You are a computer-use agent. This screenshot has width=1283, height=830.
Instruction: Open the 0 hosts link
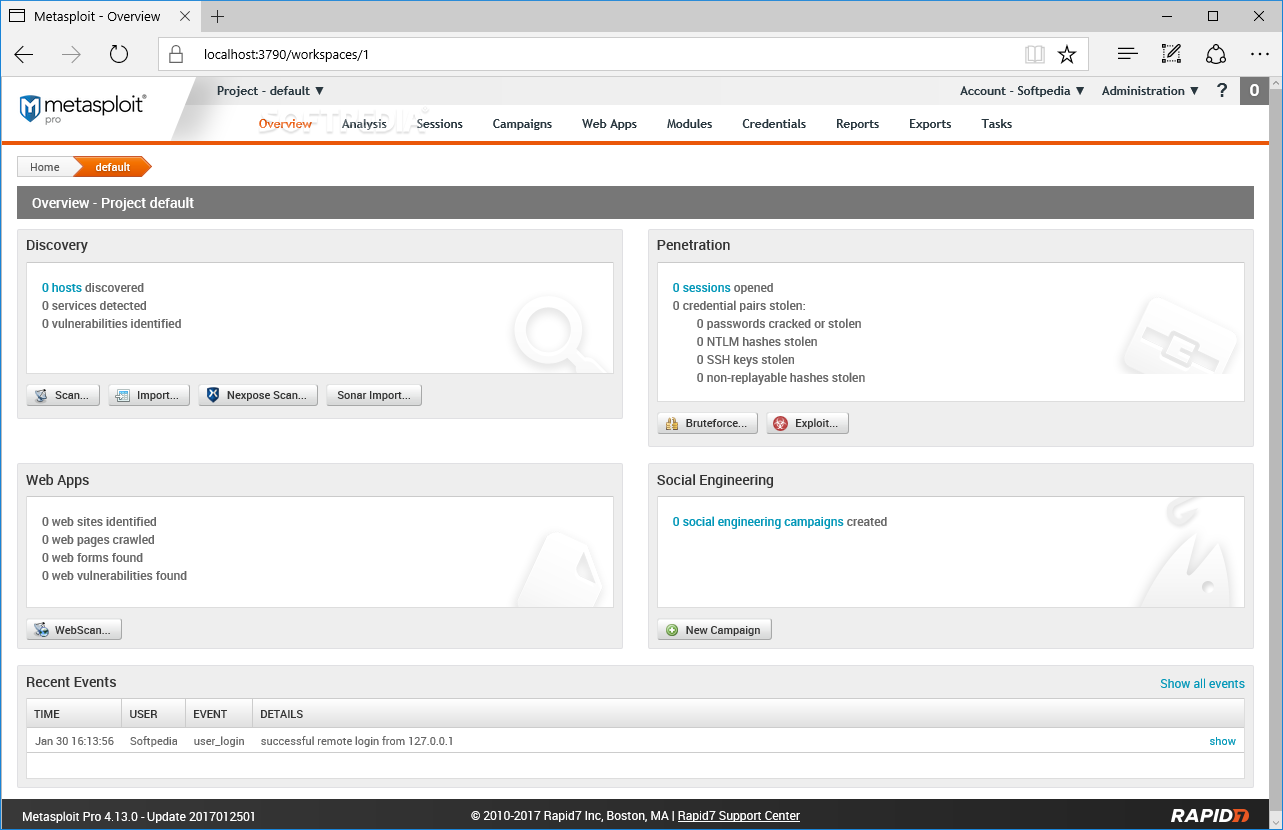62,288
